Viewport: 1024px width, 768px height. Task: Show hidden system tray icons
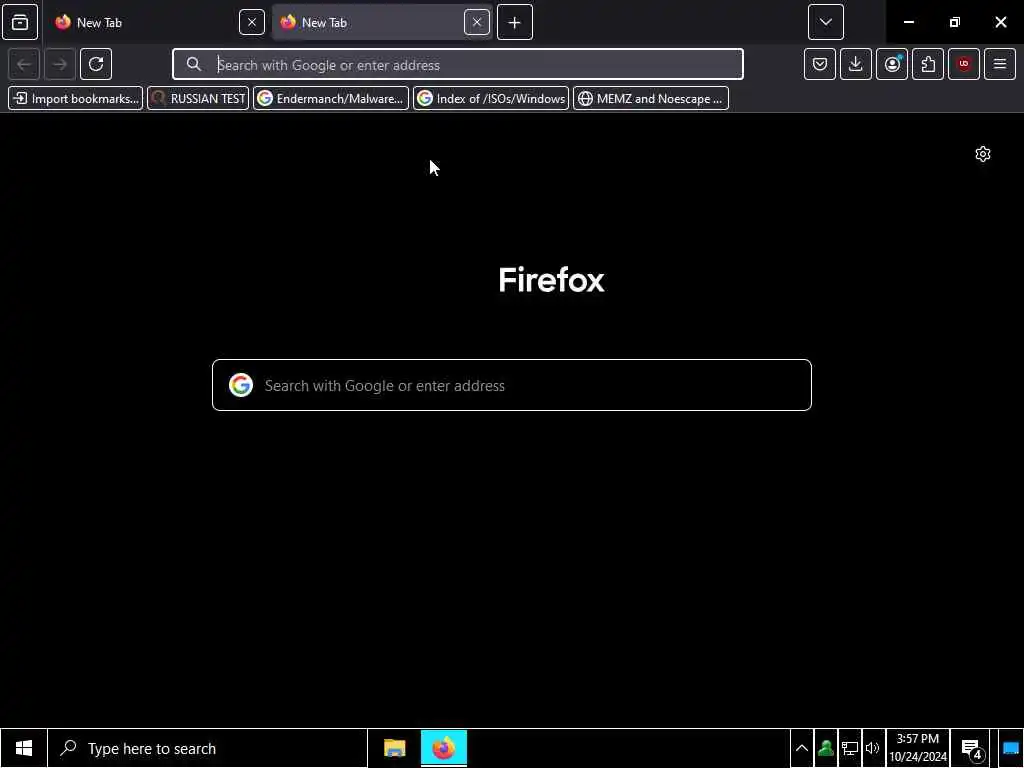pyautogui.click(x=801, y=748)
